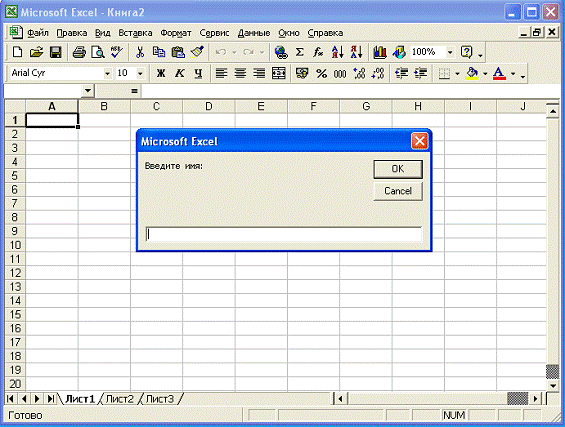Switch to the Лист3 sheet tab
This screenshot has height=427, width=565.
click(160, 399)
